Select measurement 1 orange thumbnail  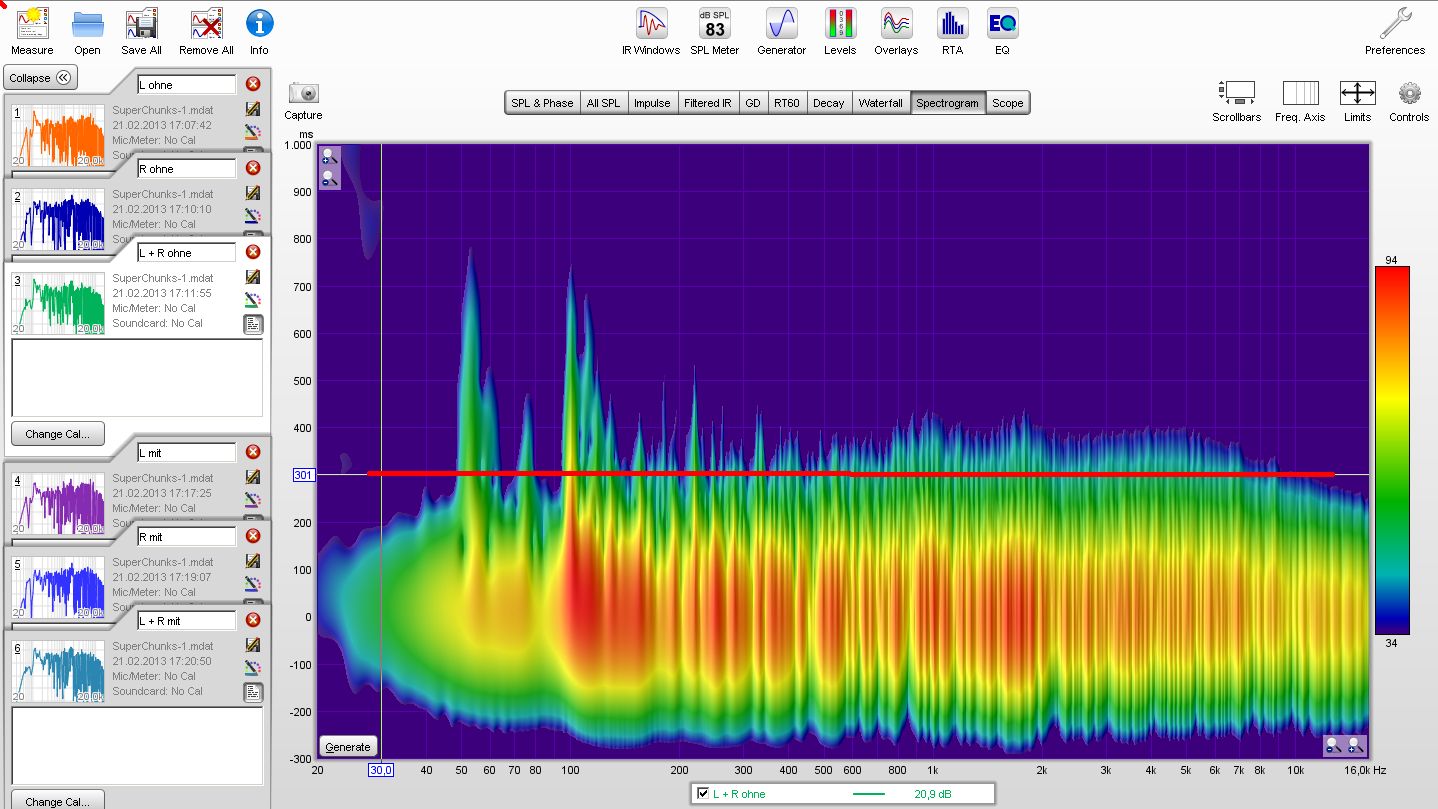(x=58, y=134)
